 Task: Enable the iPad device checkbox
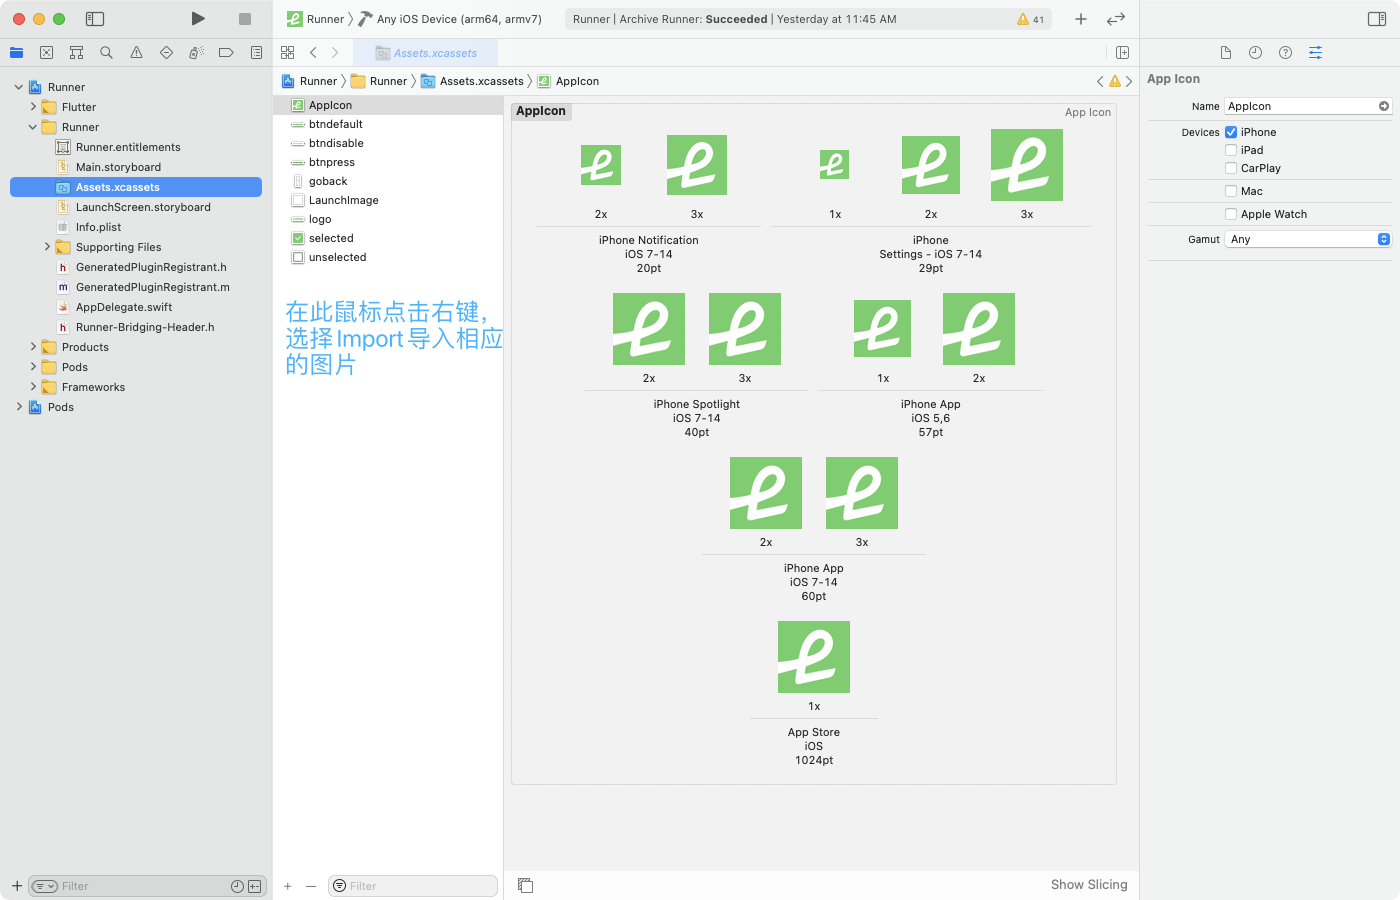coord(1231,150)
